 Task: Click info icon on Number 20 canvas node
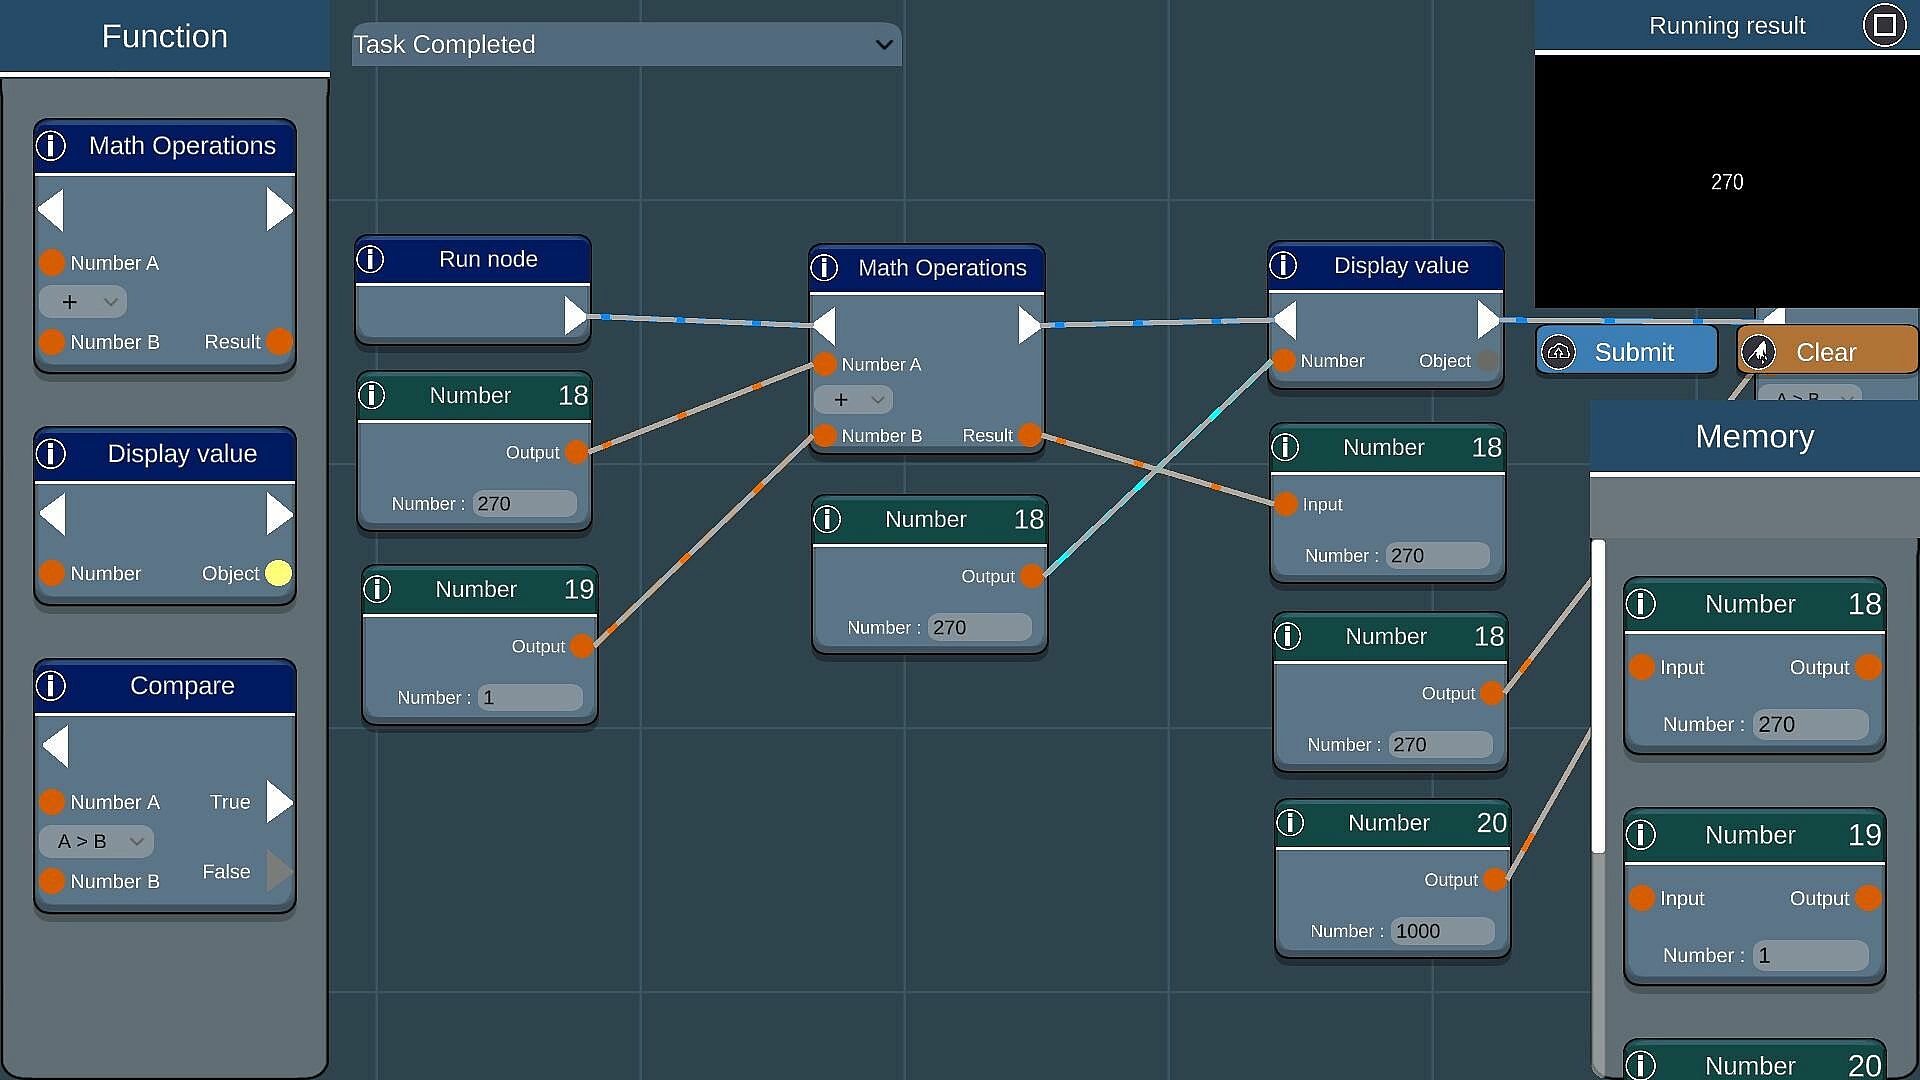(1290, 823)
